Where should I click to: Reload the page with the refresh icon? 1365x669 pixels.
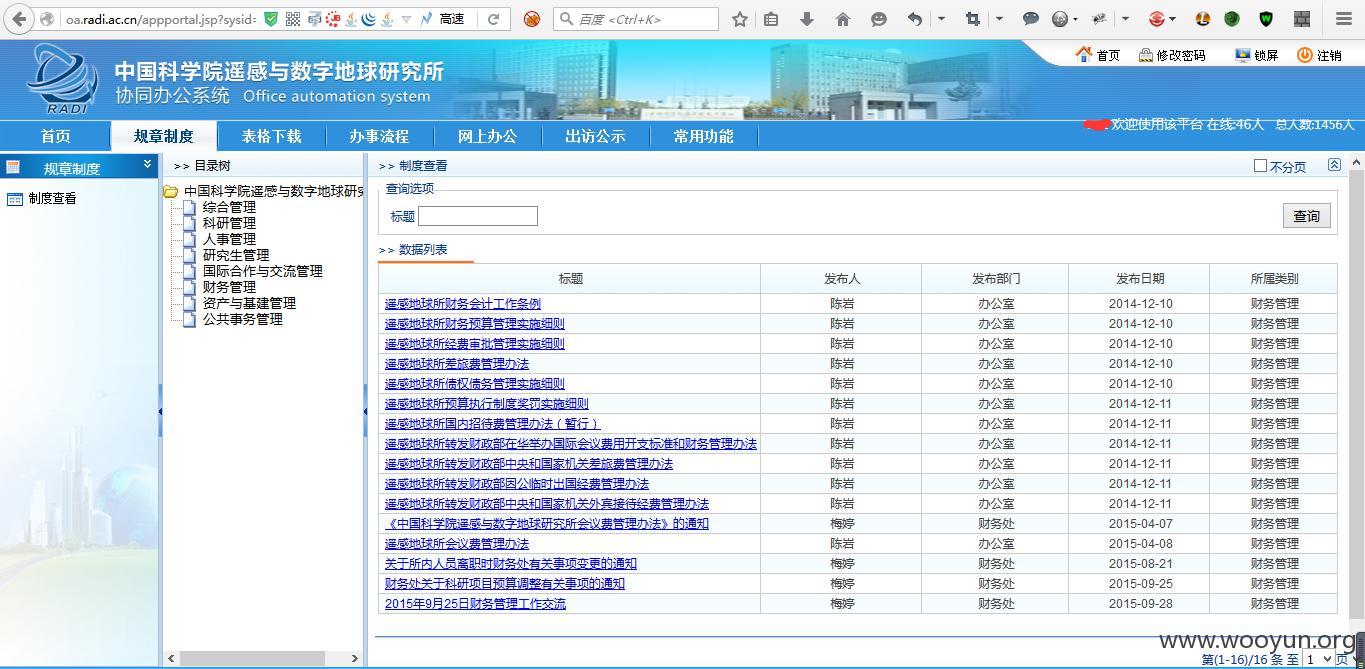point(493,19)
